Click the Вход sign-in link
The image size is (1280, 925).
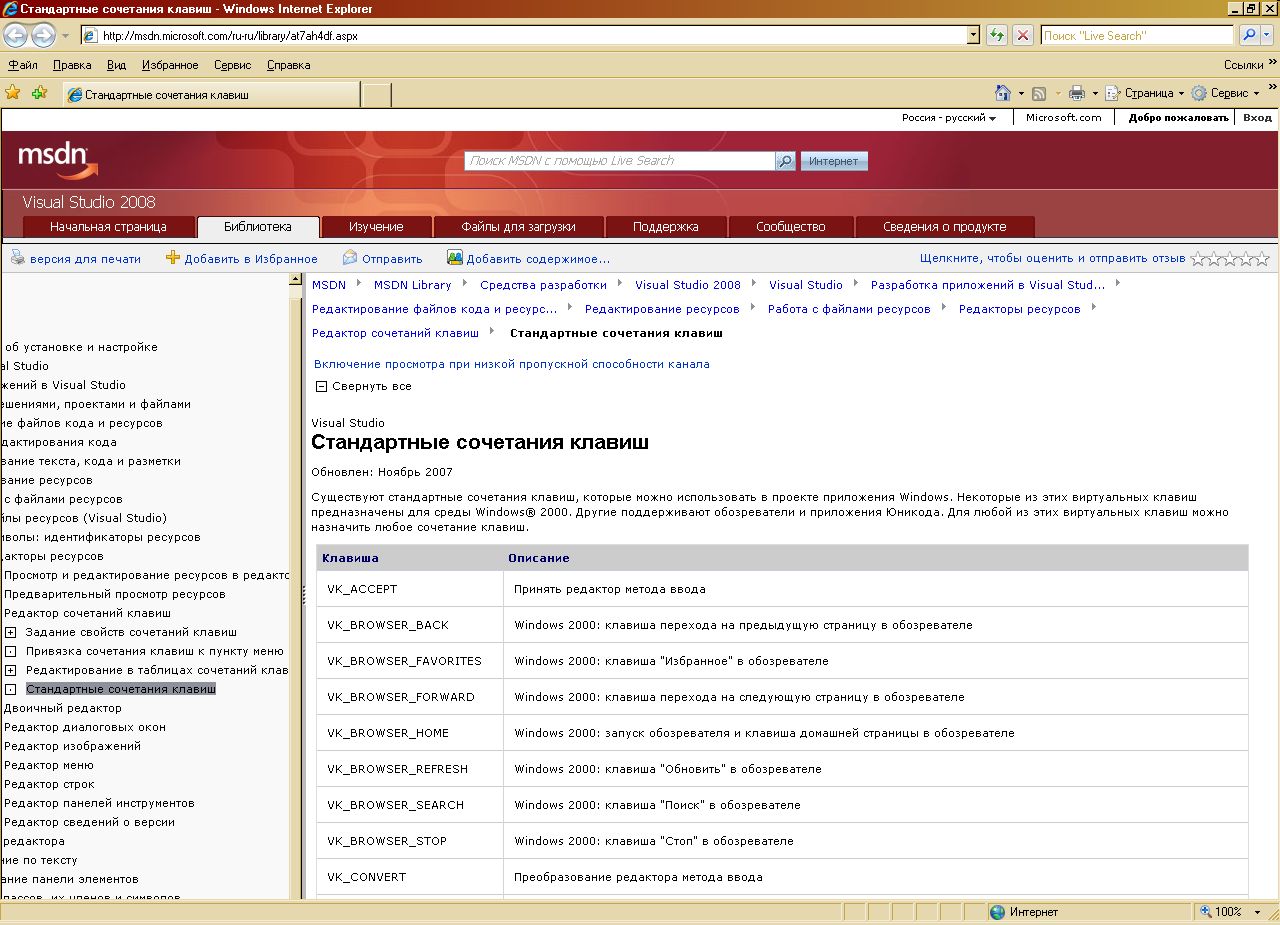pyautogui.click(x=1257, y=118)
